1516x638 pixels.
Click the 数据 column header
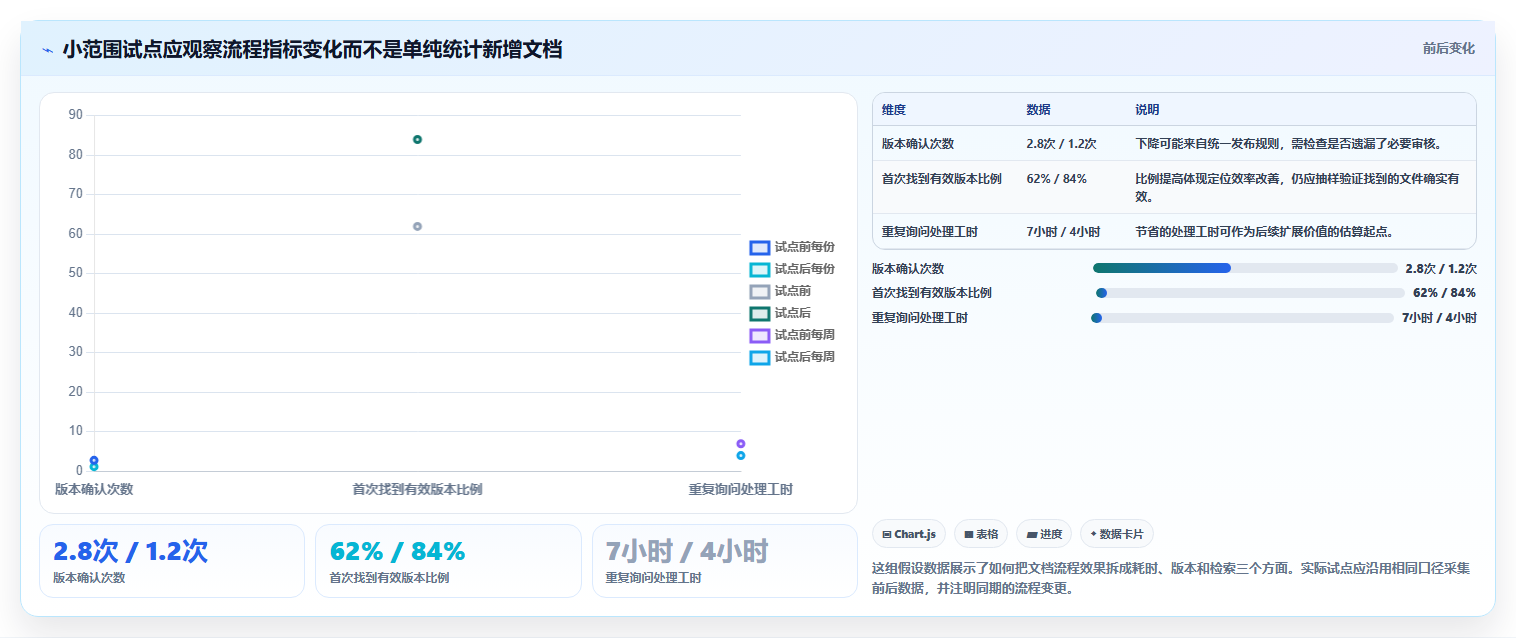point(1038,110)
